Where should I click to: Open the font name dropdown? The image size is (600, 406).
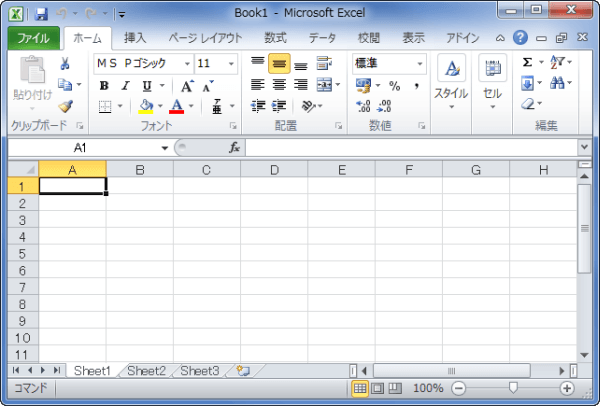(x=187, y=64)
